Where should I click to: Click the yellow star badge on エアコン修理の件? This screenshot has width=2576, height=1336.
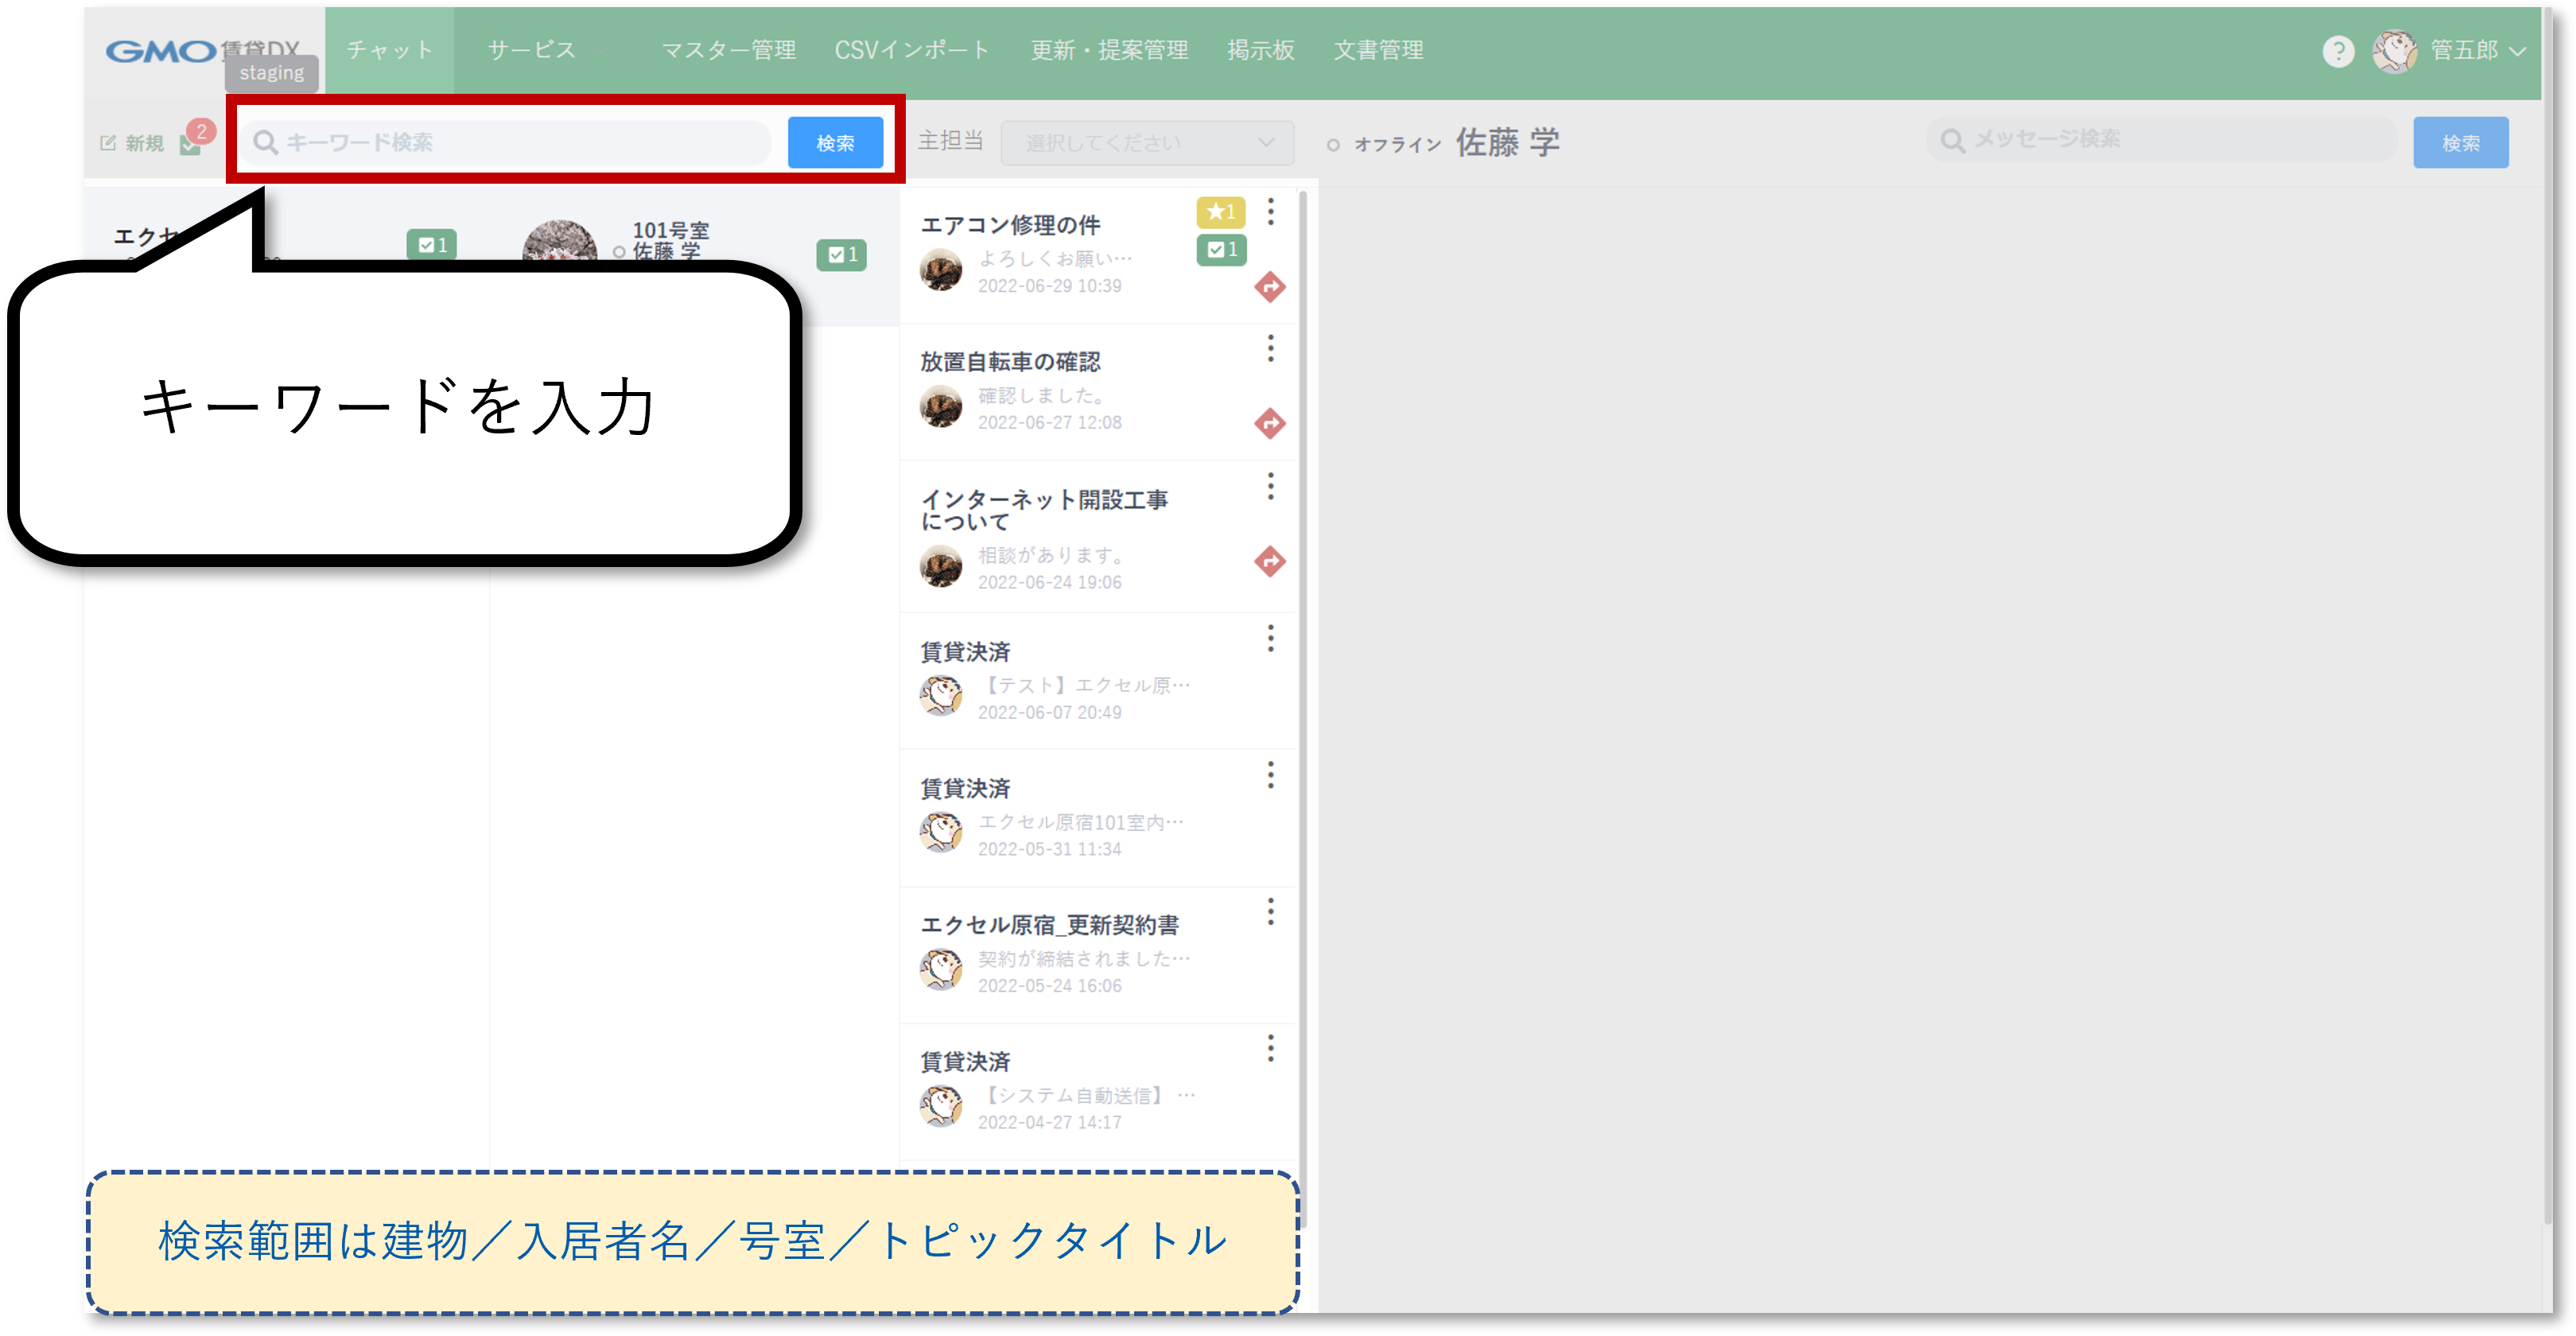coord(1220,212)
